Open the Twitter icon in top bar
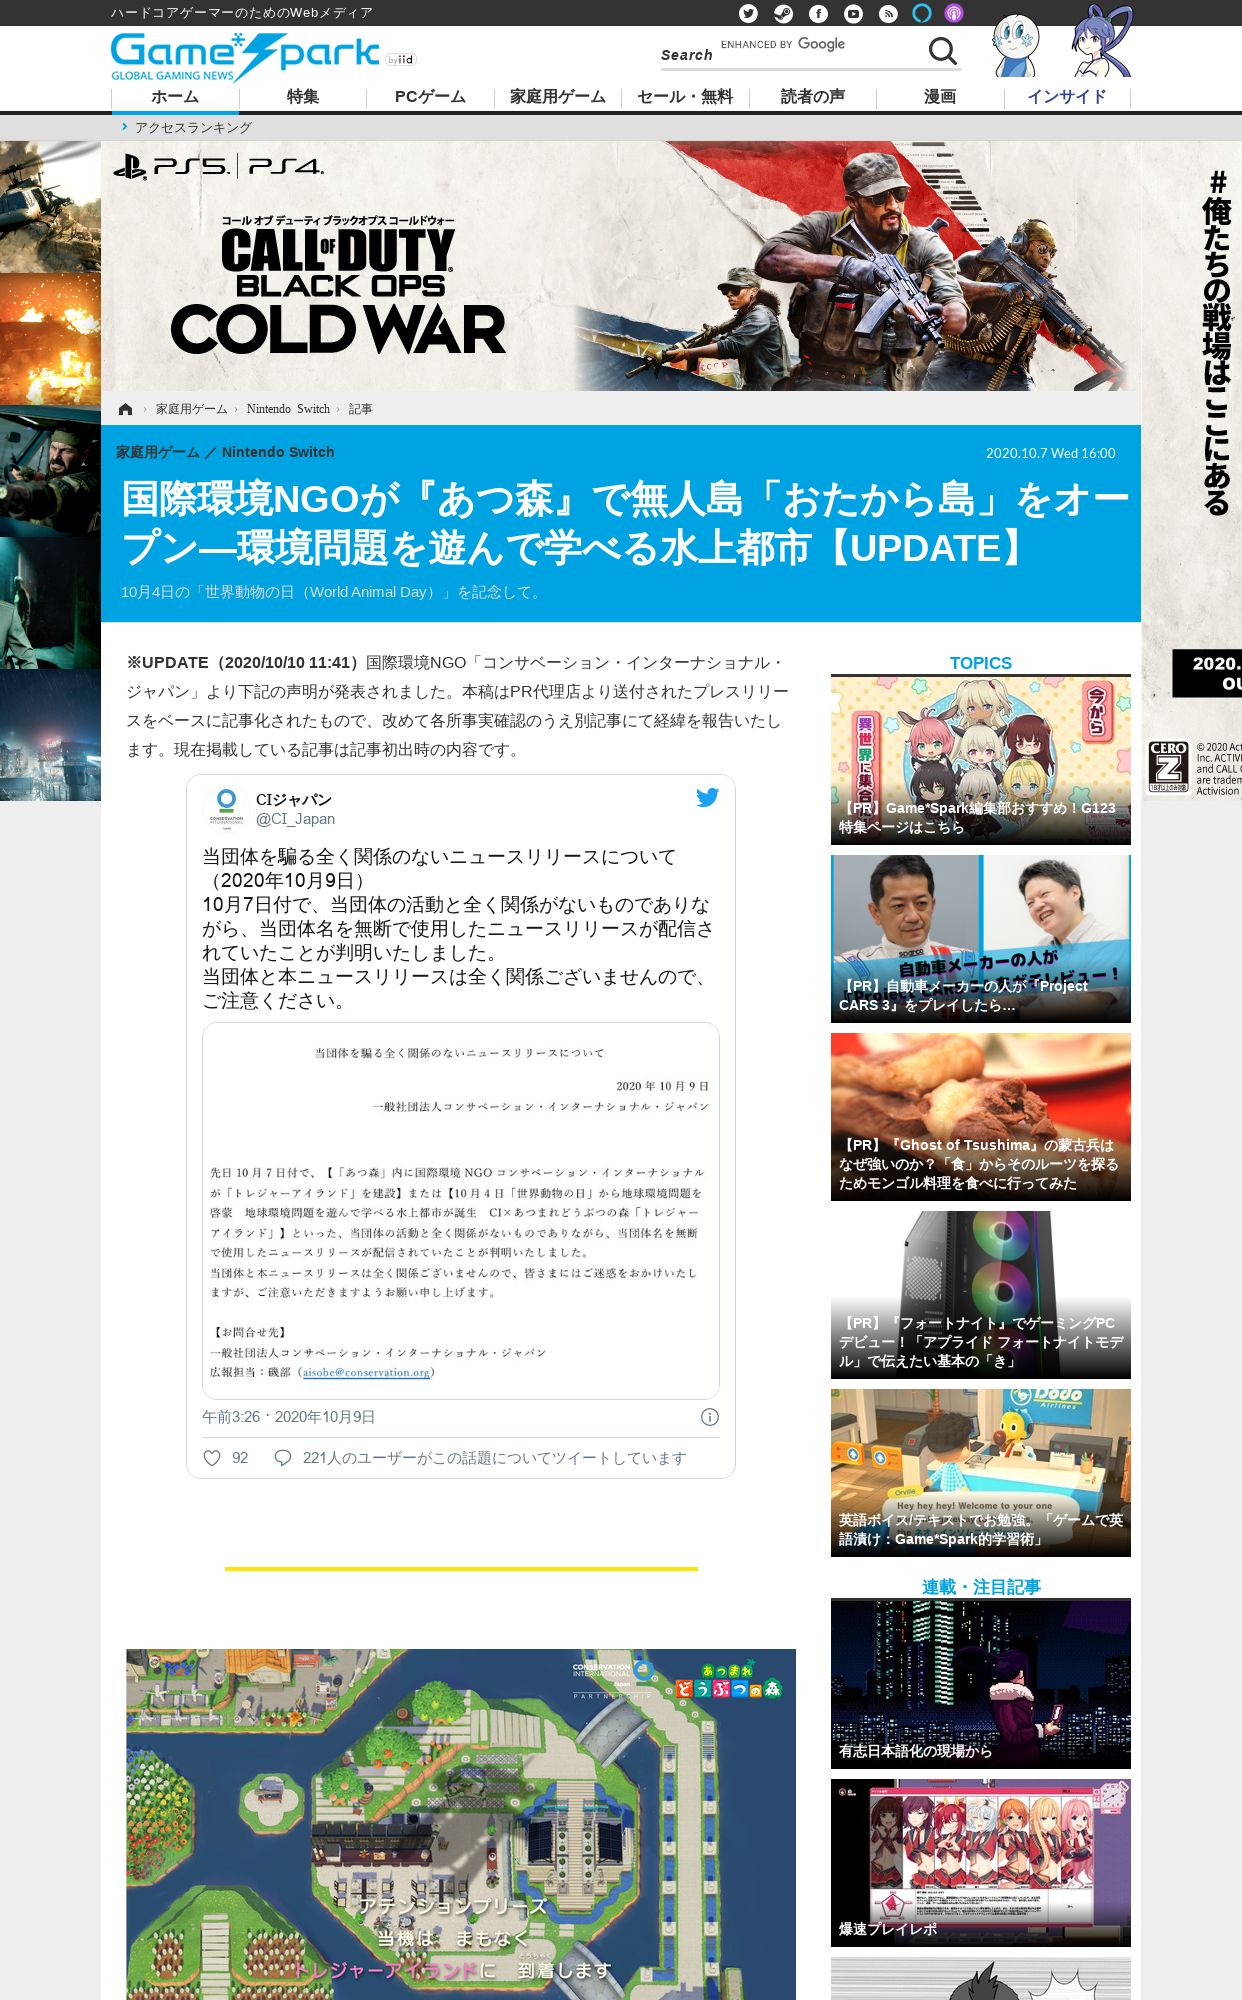1242x2000 pixels. [x=748, y=13]
